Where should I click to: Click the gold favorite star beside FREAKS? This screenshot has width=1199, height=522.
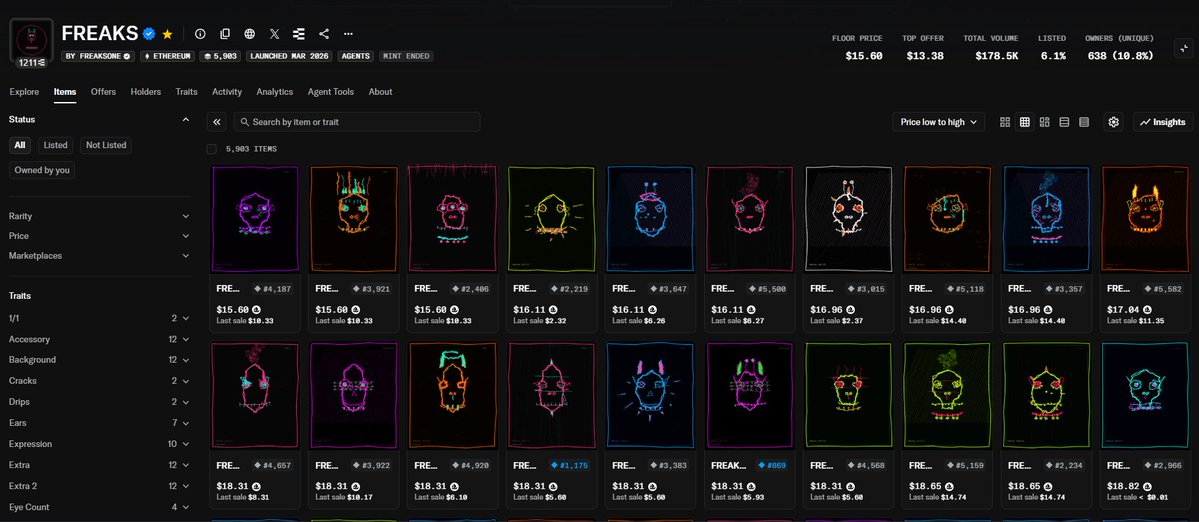167,34
